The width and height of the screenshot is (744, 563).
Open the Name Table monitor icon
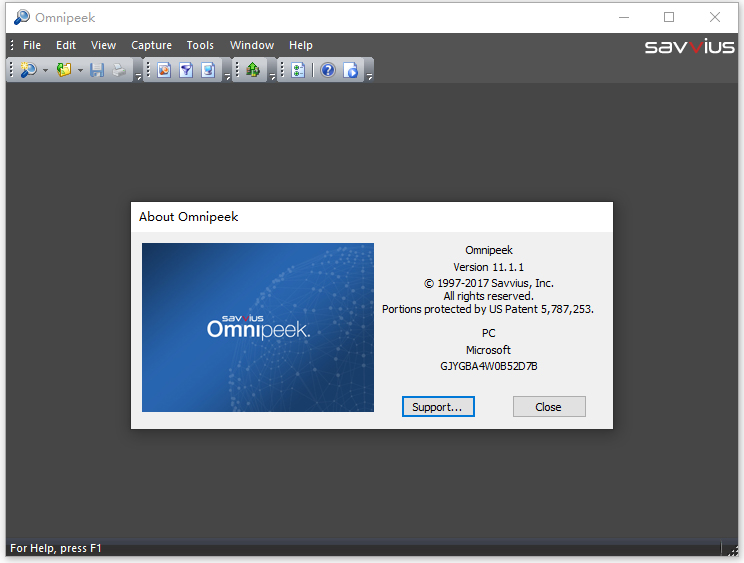tap(208, 70)
